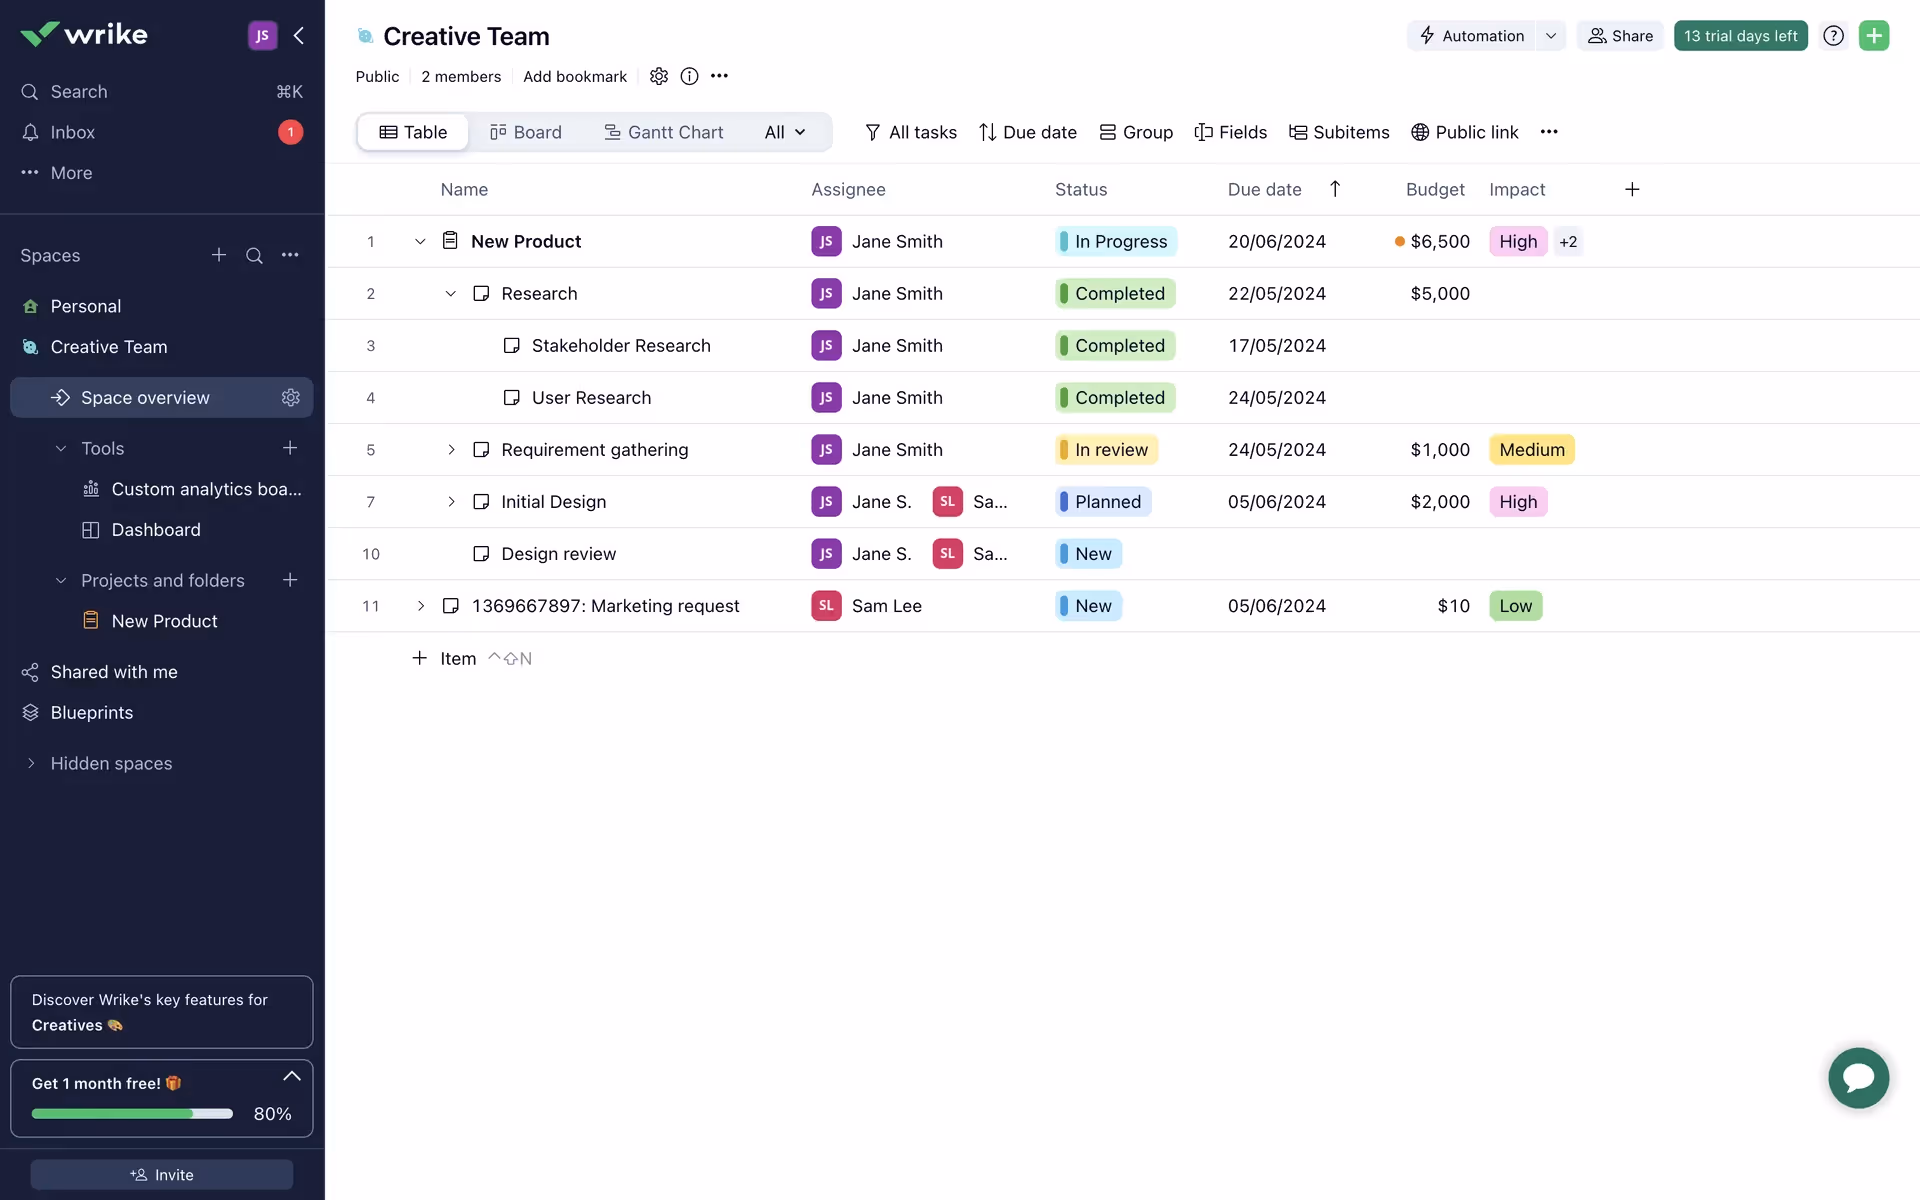The image size is (1920, 1200).
Task: Open the Automation dropdown arrow
Action: pos(1550,36)
